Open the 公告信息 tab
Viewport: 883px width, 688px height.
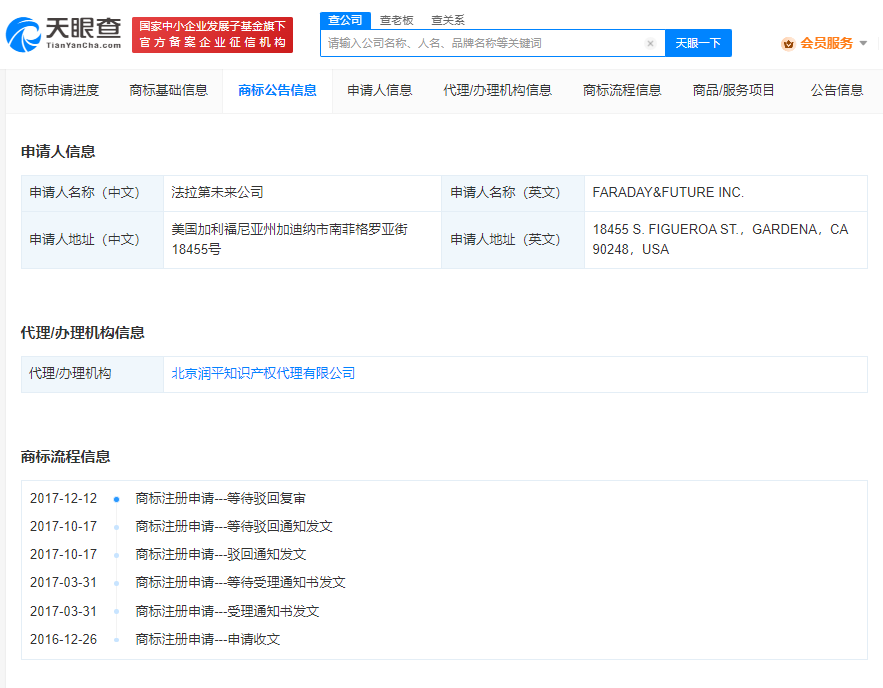pyautogui.click(x=837, y=90)
